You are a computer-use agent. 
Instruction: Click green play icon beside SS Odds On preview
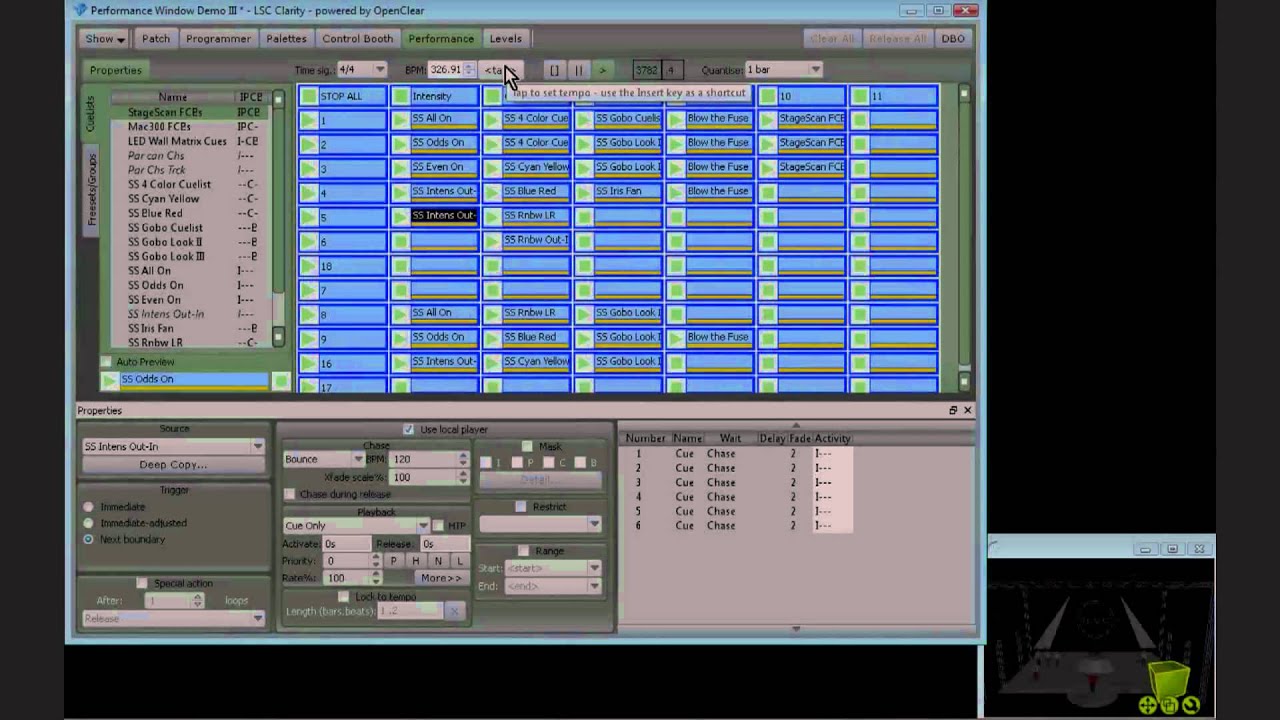coord(109,380)
